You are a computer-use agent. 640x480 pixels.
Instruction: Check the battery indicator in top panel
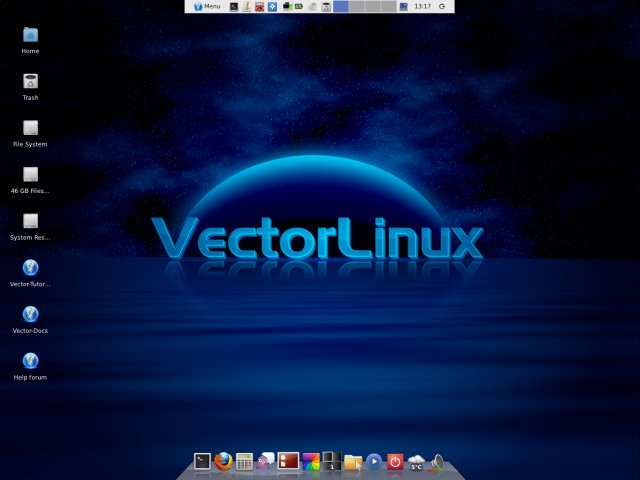point(298,7)
